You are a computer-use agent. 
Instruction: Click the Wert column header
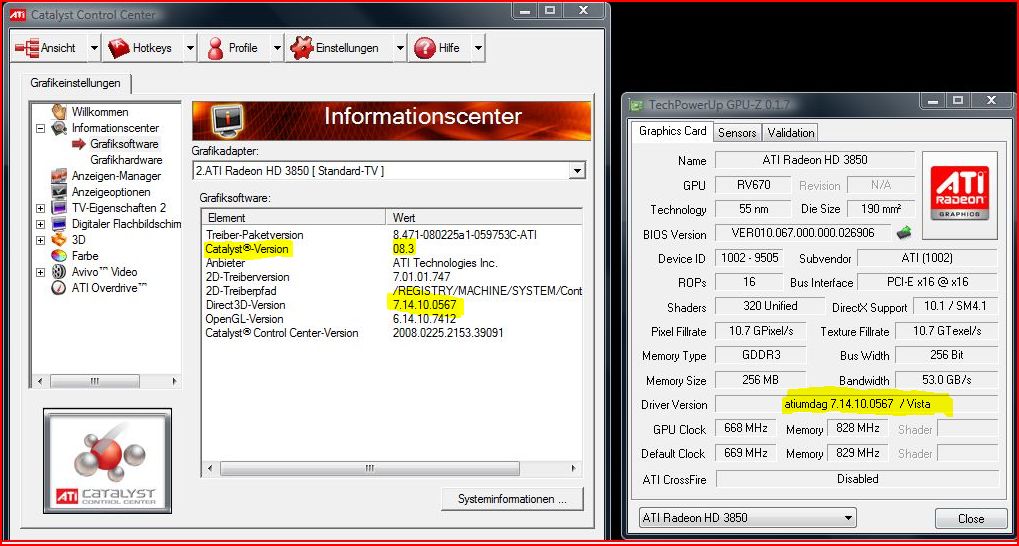485,218
